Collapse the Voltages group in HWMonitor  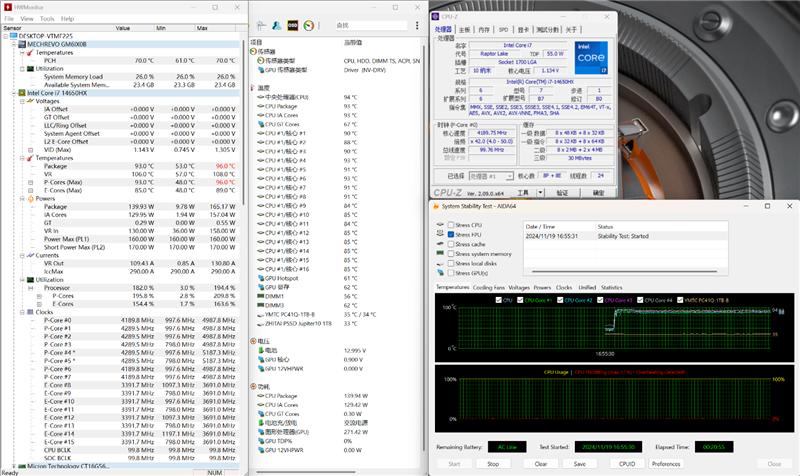(22, 101)
